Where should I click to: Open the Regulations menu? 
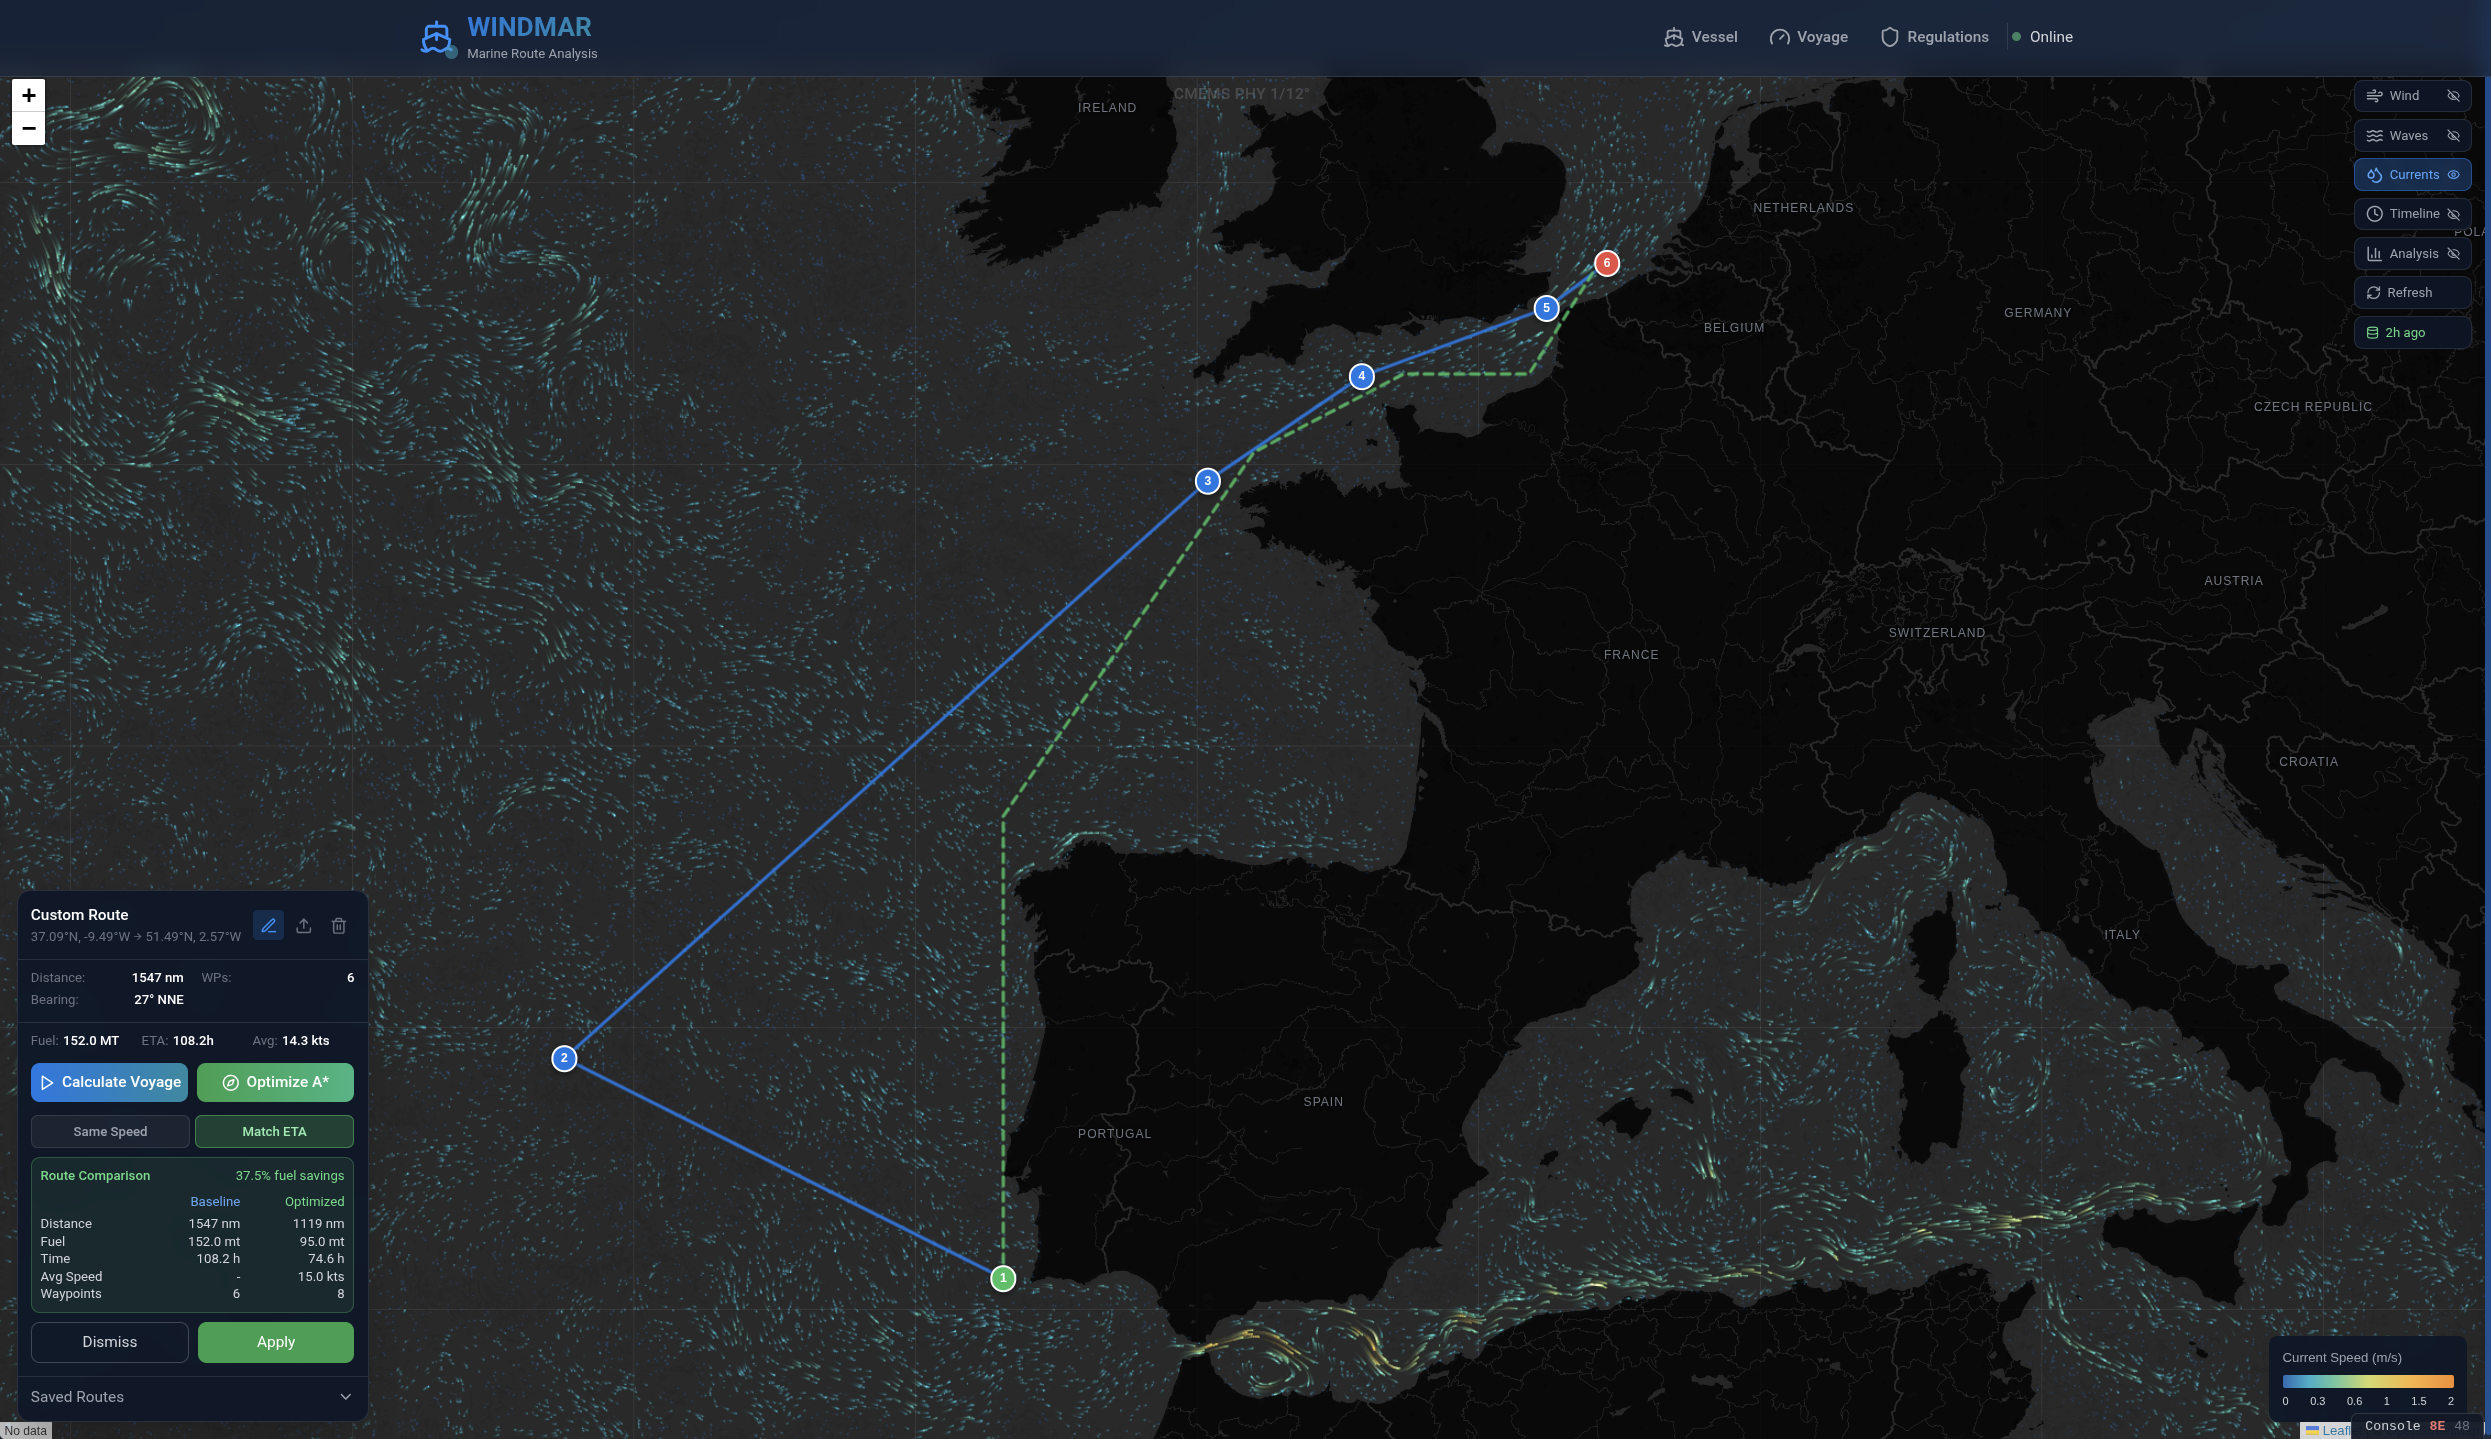pos(1934,36)
